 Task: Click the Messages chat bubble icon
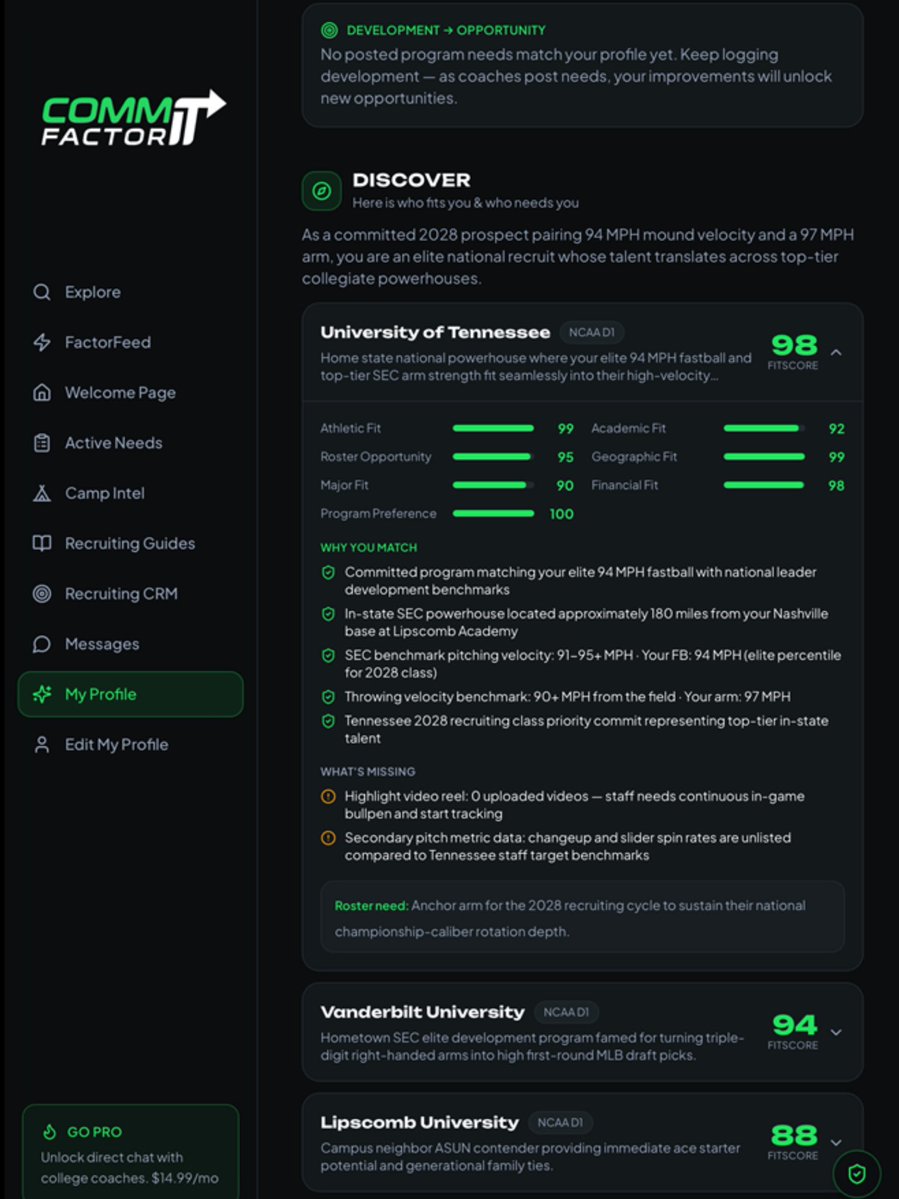[x=42, y=644]
